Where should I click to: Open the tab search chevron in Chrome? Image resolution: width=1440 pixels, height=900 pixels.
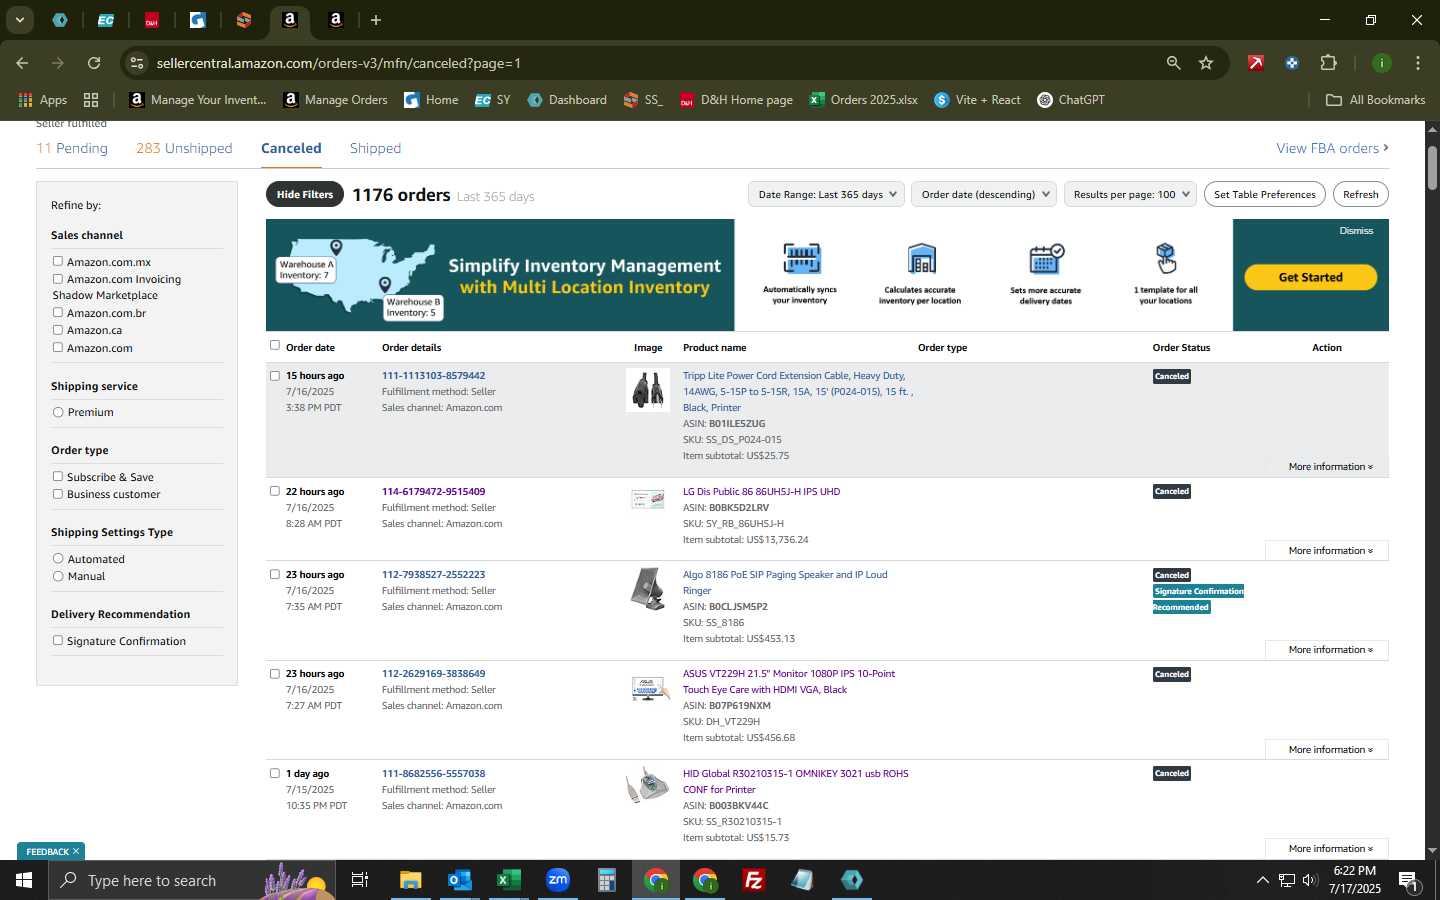point(19,20)
